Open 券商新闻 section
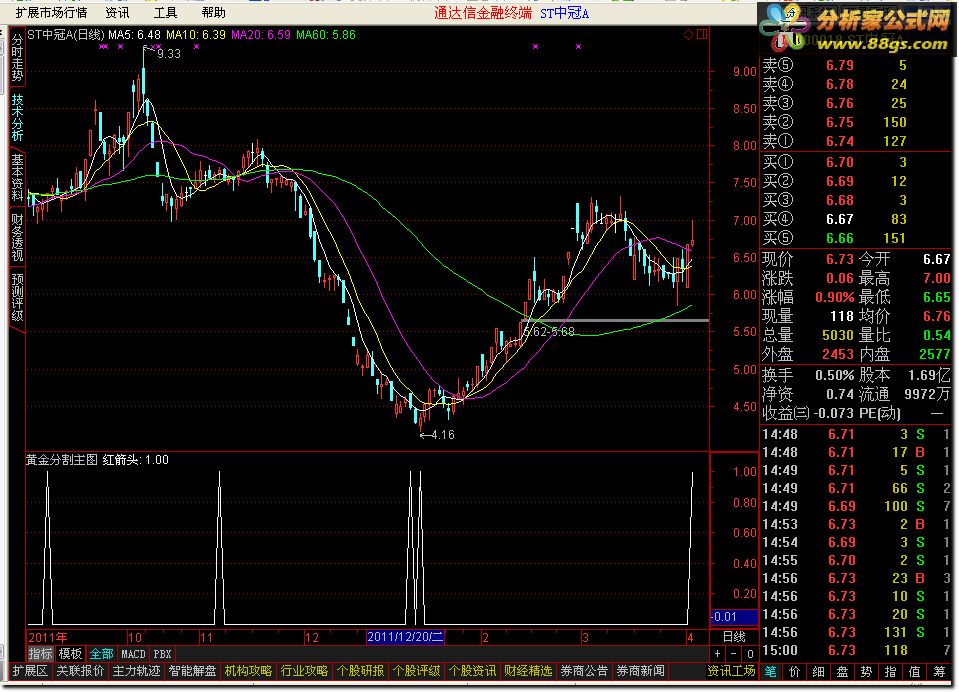Image resolution: width=959 pixels, height=692 pixels. coord(641,671)
